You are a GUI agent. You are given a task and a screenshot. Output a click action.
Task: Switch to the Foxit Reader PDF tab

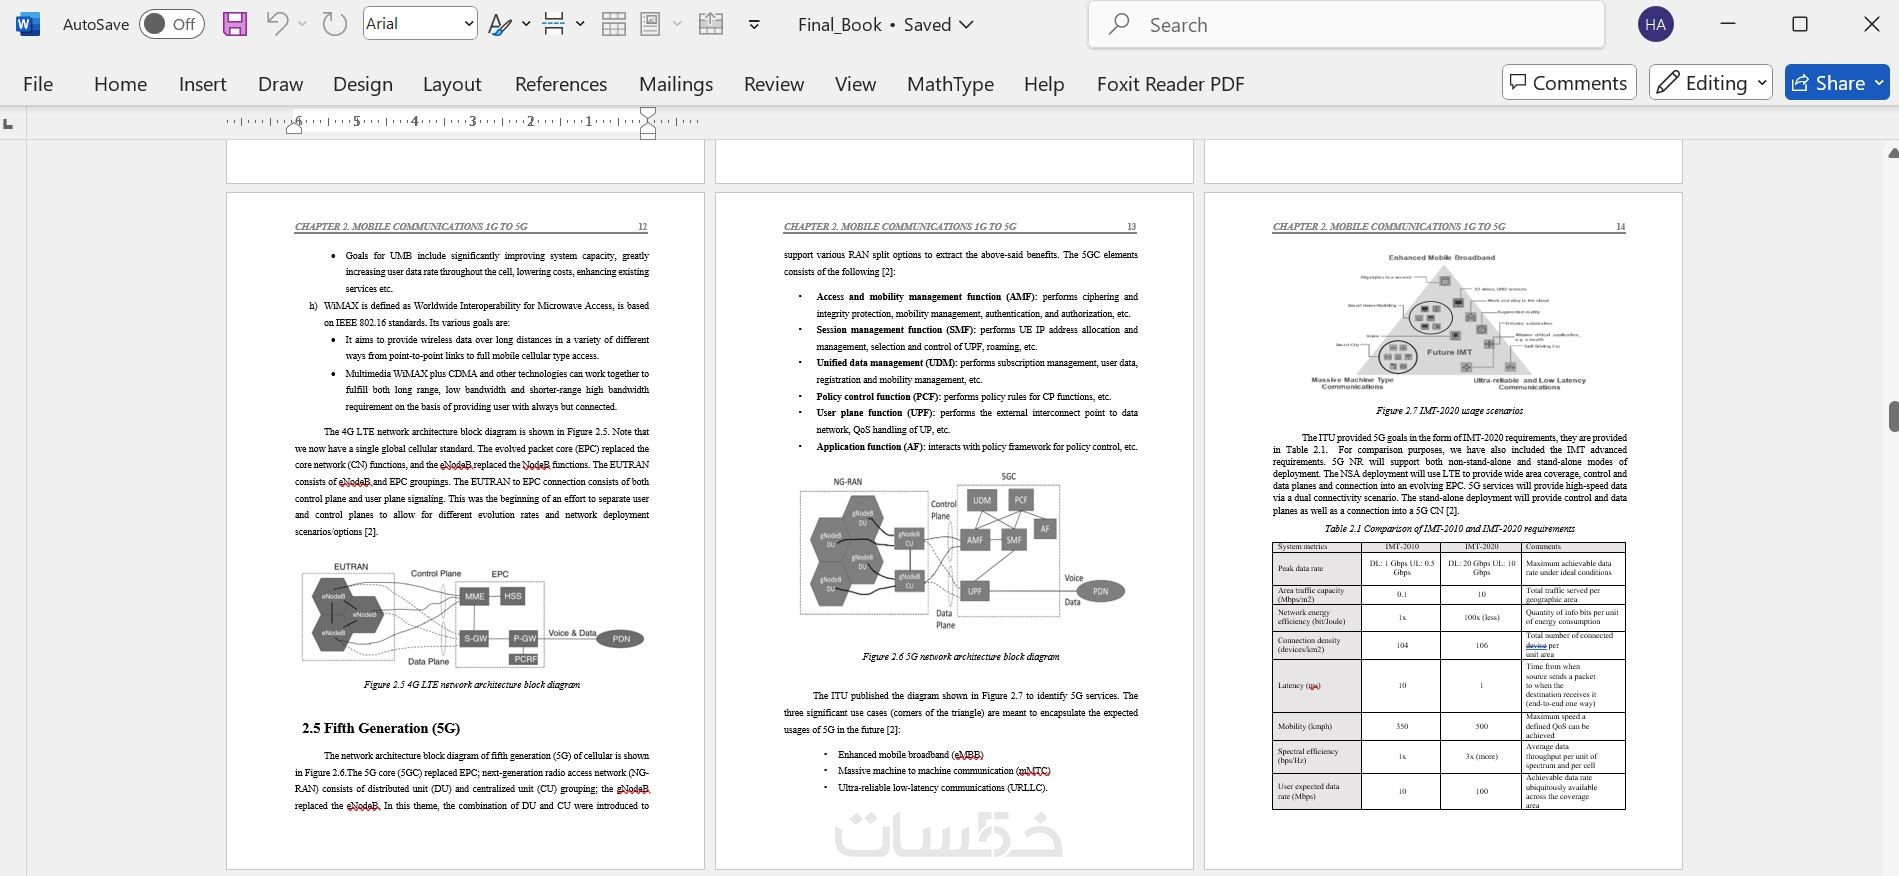point(1170,84)
